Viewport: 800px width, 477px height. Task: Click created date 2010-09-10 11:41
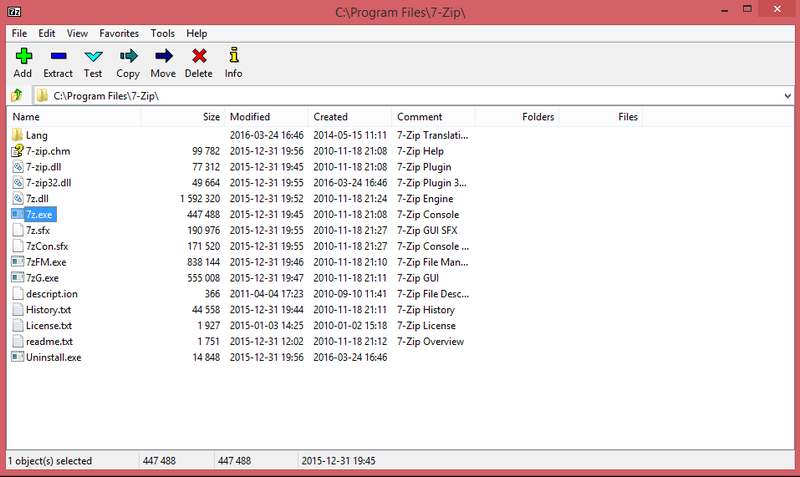tap(350, 294)
